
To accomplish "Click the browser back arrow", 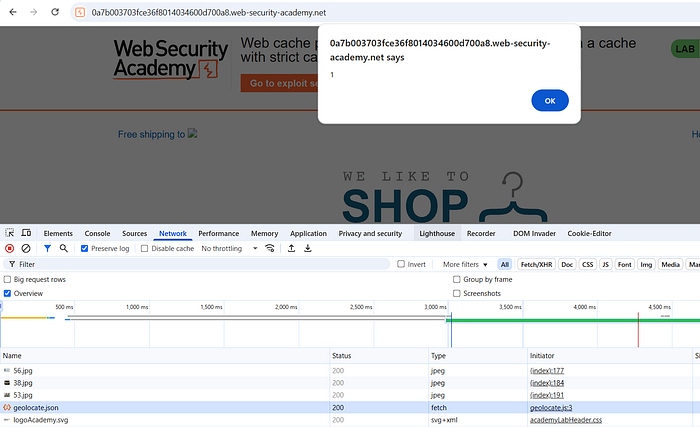I will [13, 12].
